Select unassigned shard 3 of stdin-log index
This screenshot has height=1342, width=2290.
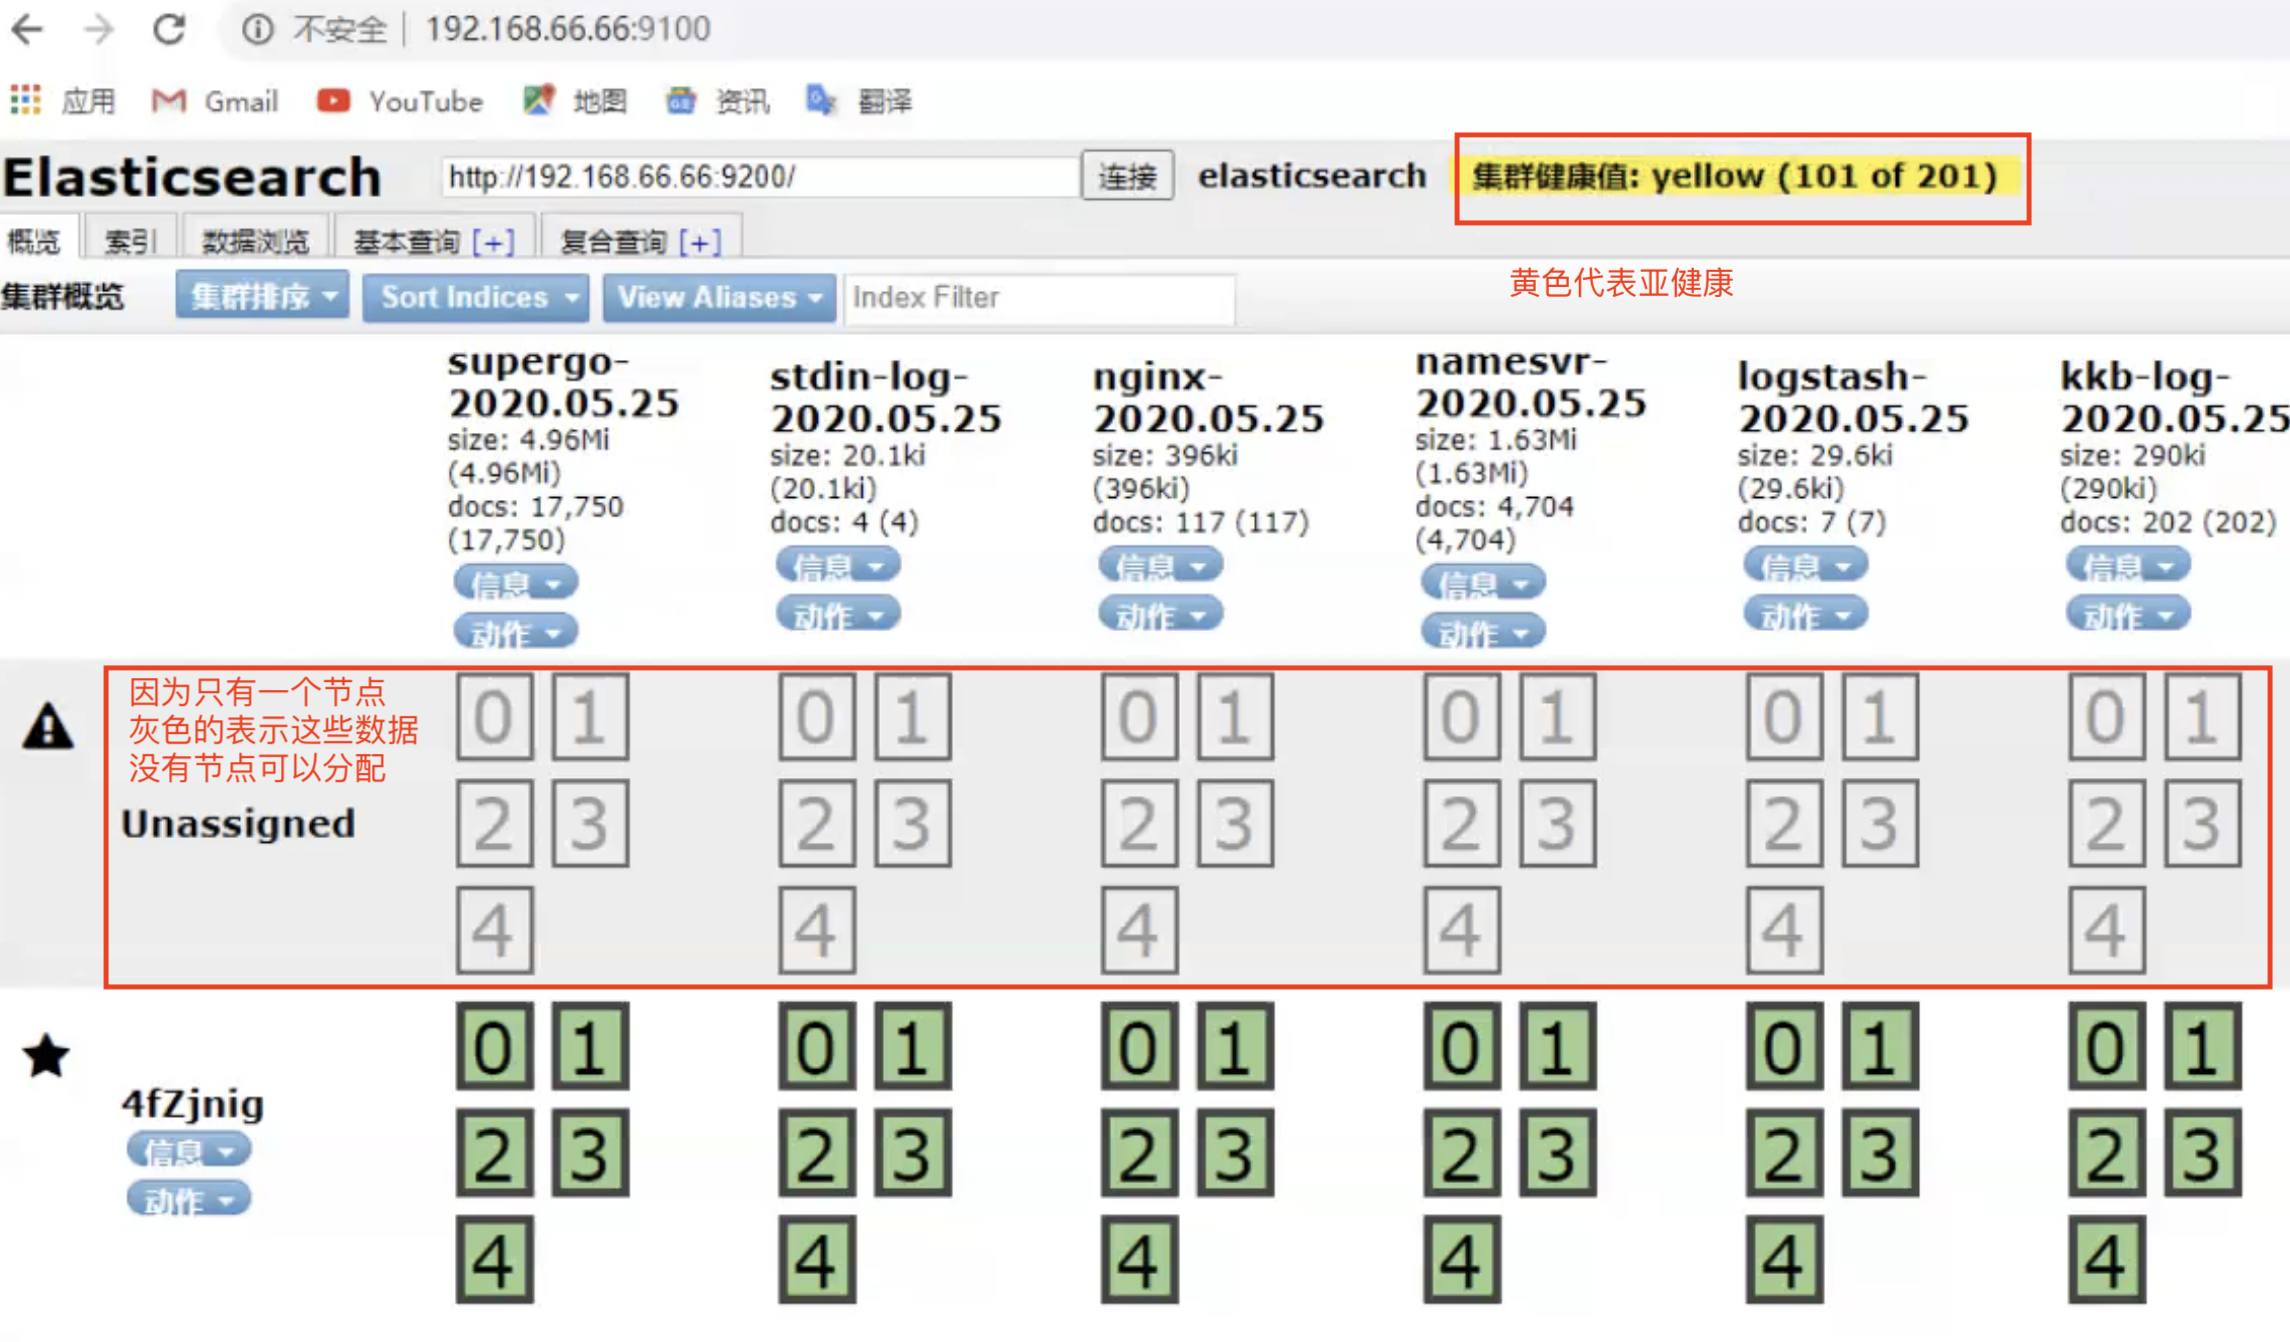point(912,824)
